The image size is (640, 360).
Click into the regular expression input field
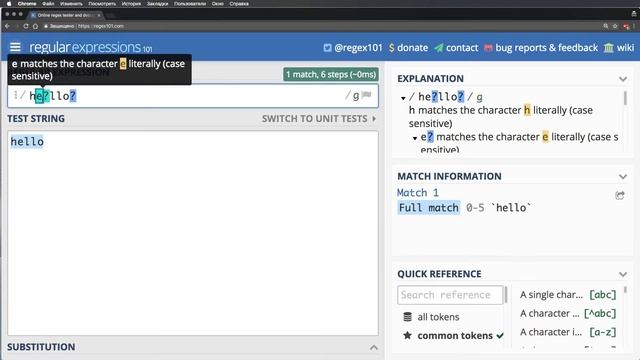click(193, 96)
